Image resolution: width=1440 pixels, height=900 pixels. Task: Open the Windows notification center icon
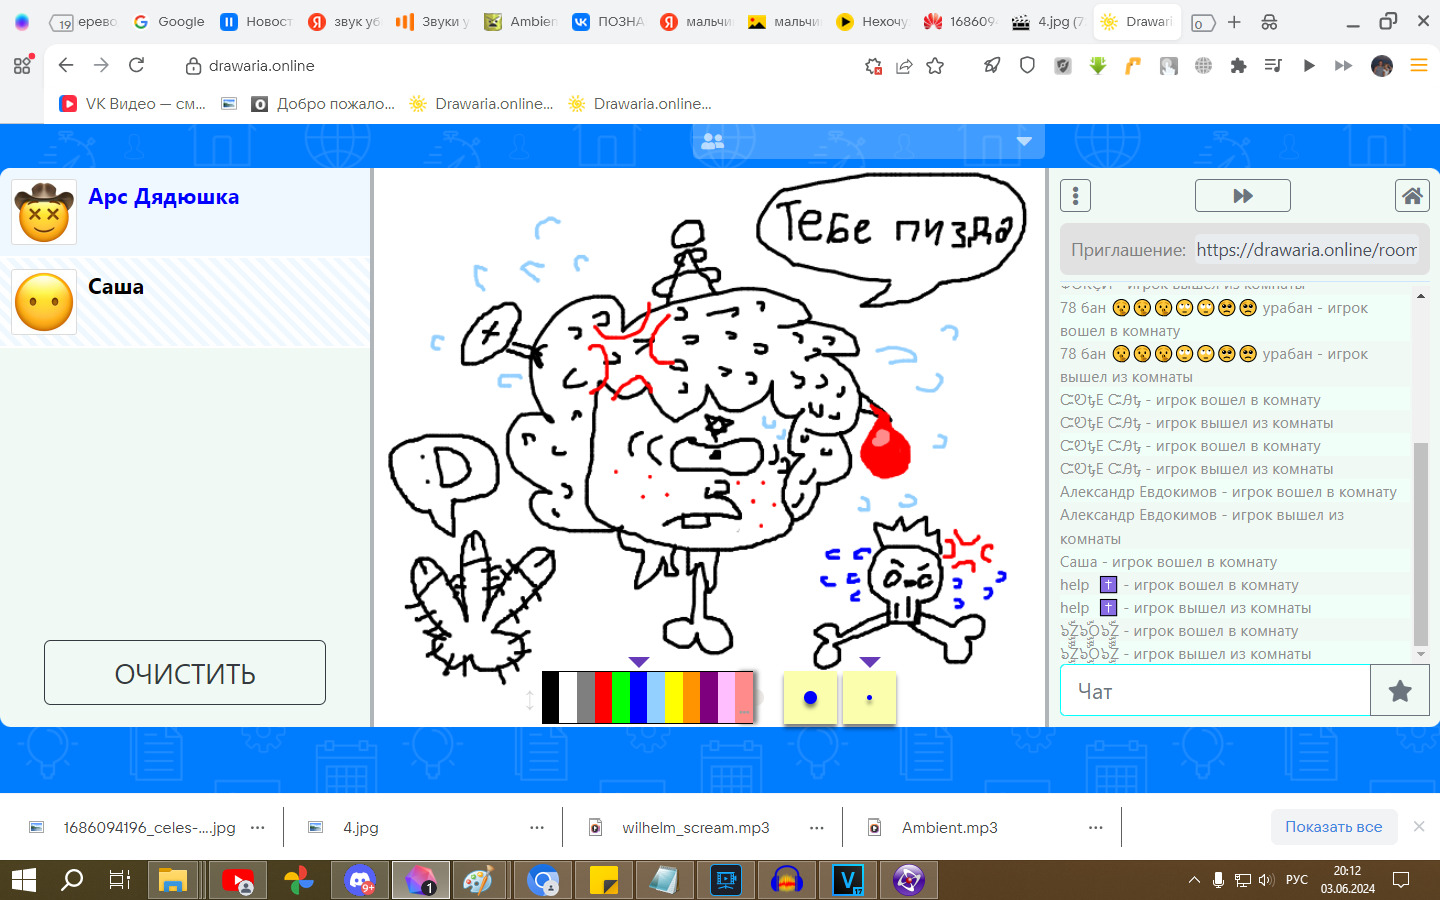click(x=1401, y=880)
